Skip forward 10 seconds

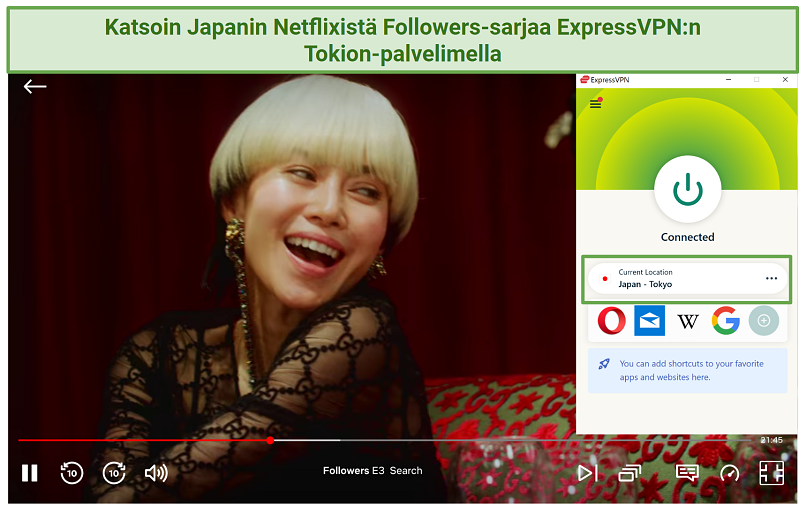(x=114, y=473)
